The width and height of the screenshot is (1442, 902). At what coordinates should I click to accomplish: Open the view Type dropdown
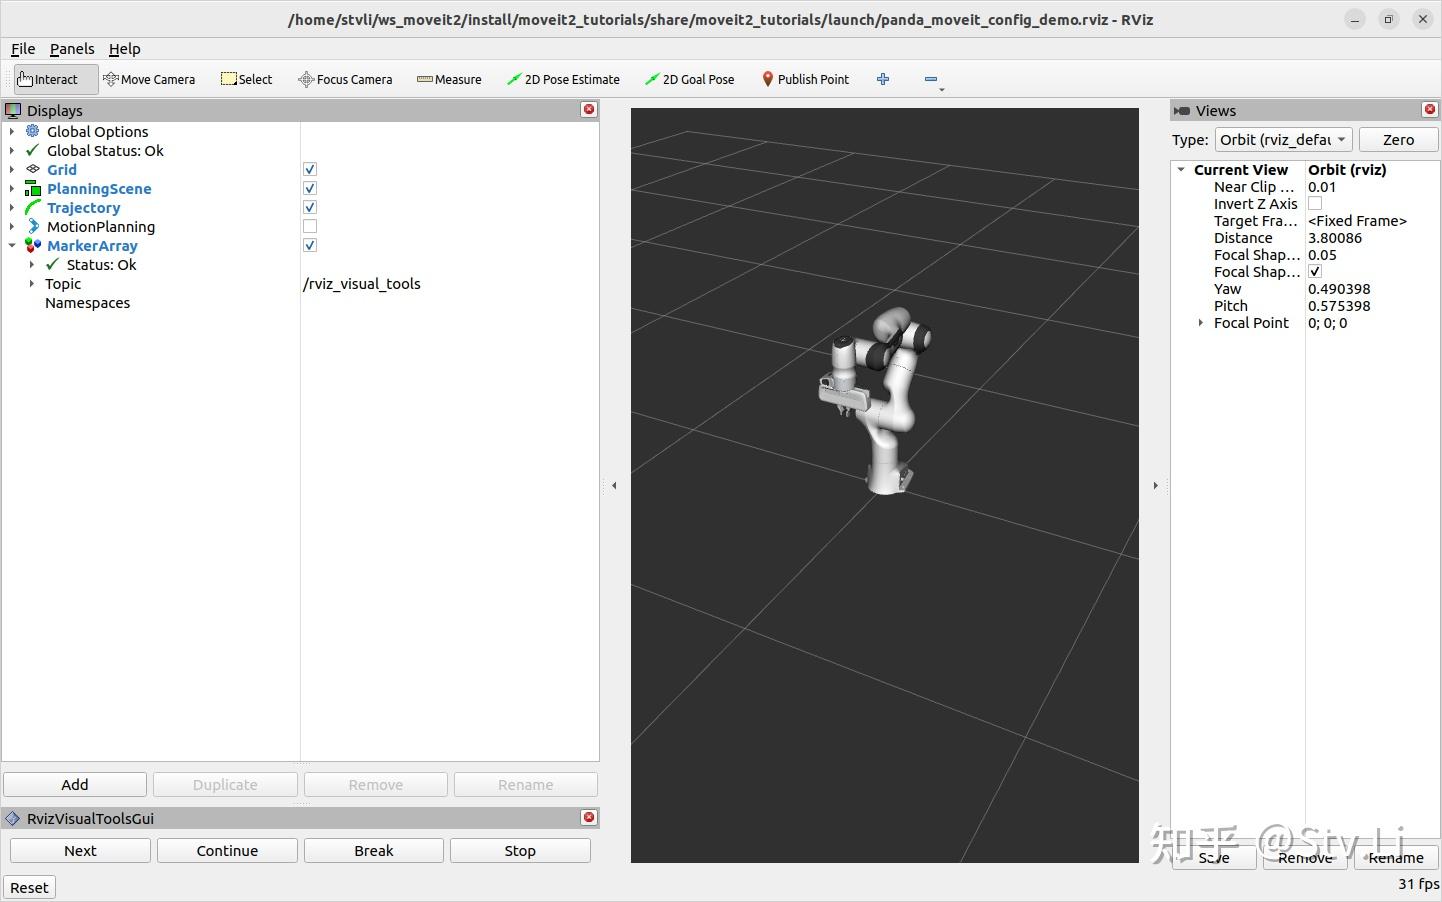1283,139
